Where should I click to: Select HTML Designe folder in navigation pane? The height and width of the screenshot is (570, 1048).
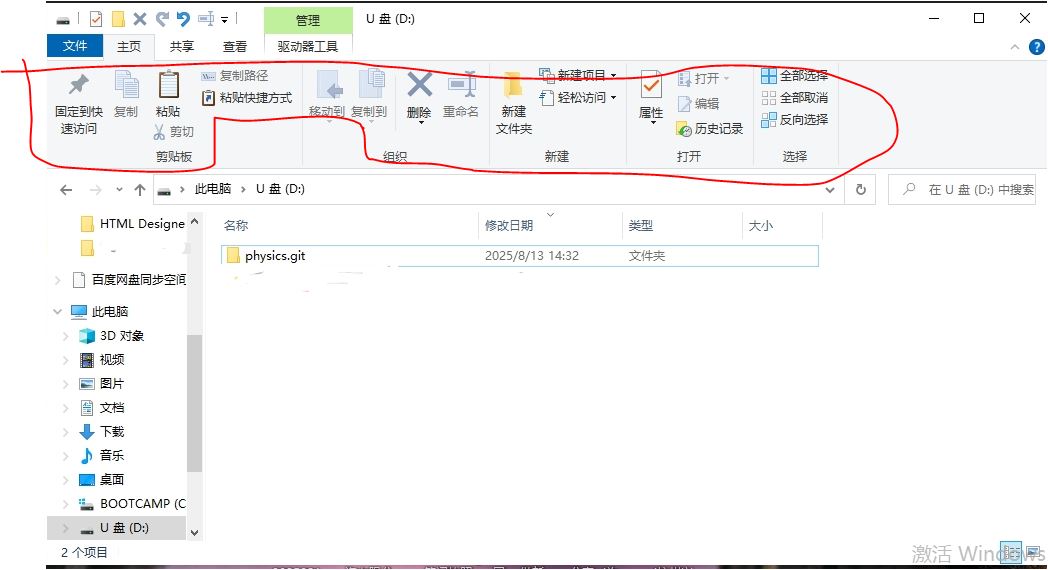[132, 224]
